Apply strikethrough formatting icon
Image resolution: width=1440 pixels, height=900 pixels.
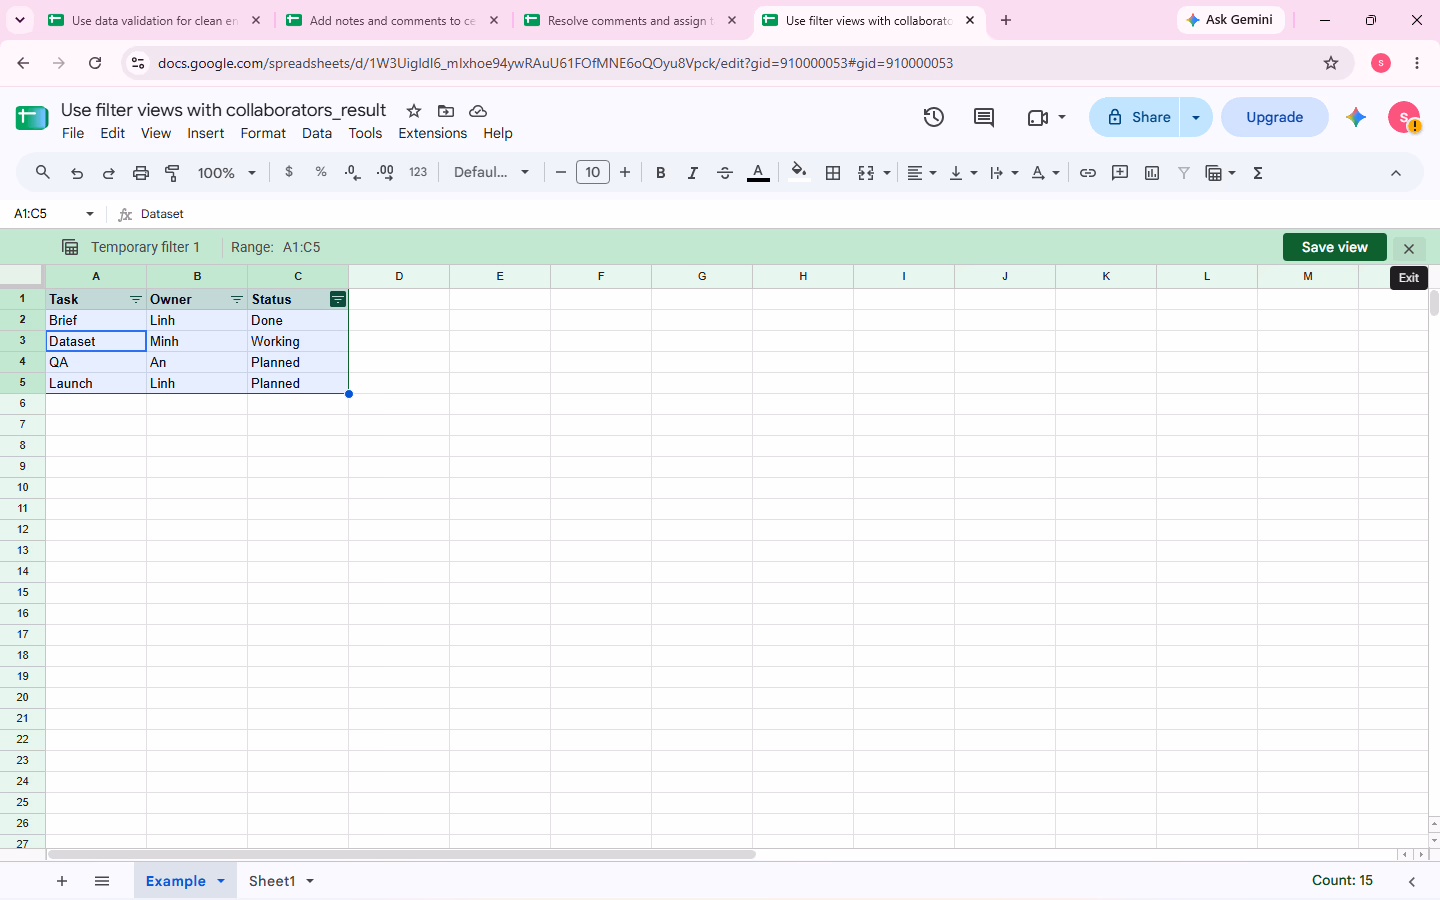[725, 173]
